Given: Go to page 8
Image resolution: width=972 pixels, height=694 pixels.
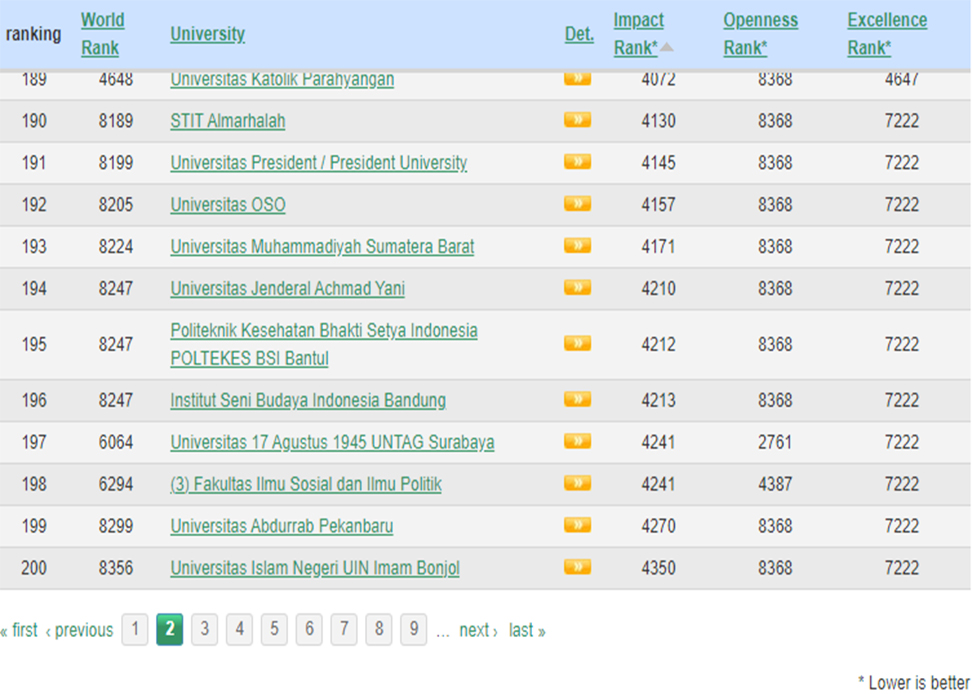Looking at the screenshot, I should 379,630.
